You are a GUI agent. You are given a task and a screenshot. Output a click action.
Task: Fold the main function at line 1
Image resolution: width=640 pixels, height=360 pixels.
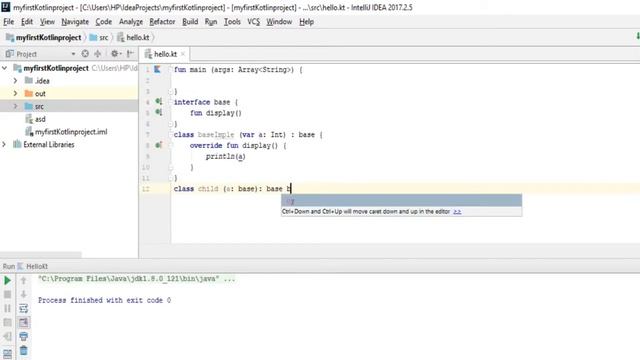coord(171,69)
